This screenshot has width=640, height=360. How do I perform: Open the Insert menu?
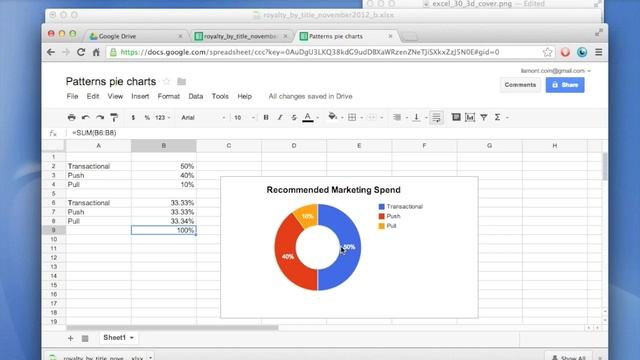point(140,96)
